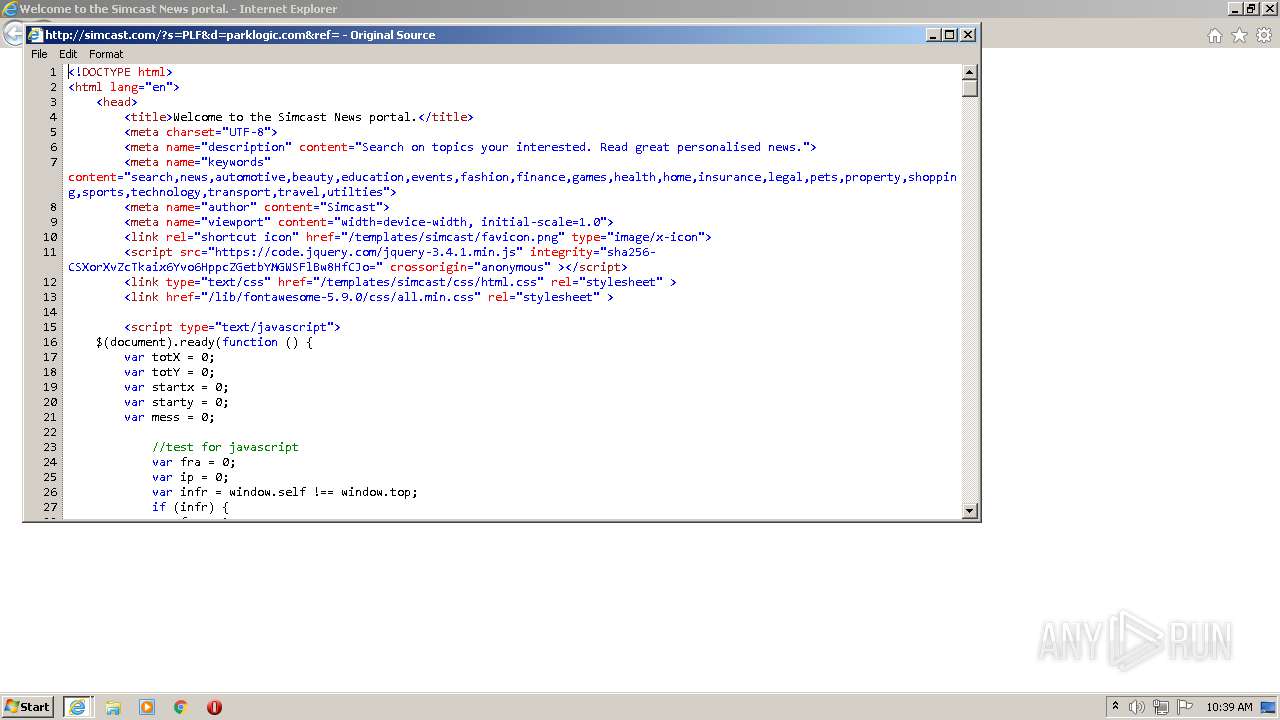The height and width of the screenshot is (720, 1280).
Task: Click the DOCTYPE html text on line 1
Action: tap(120, 72)
